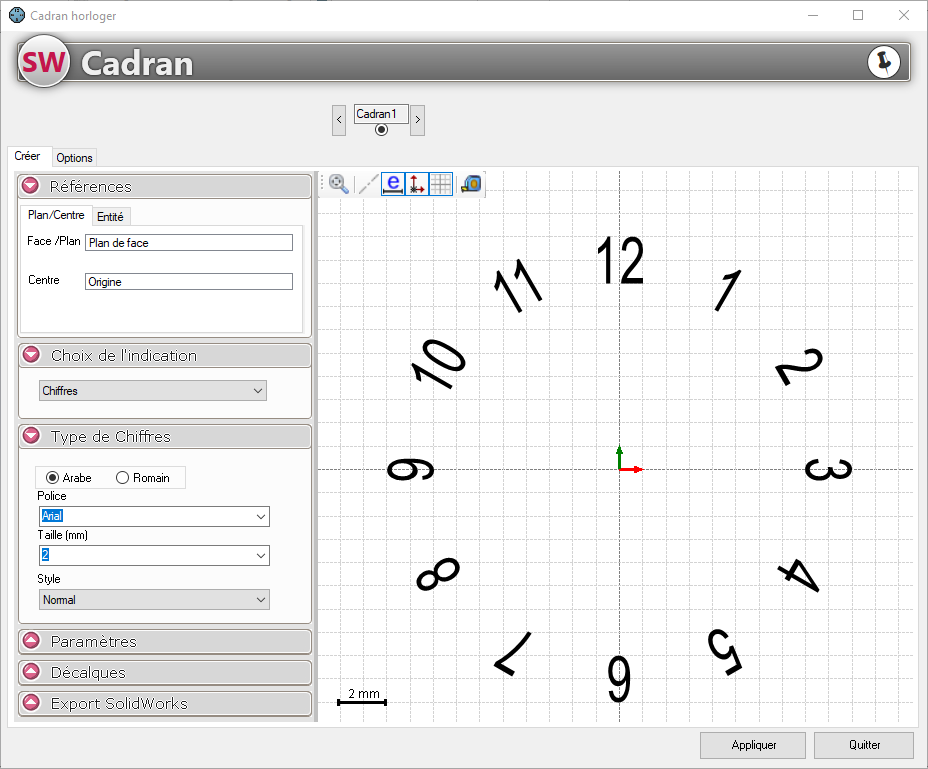Click the pushpin icon in the header
Image resolution: width=928 pixels, height=769 pixels.
[883, 62]
